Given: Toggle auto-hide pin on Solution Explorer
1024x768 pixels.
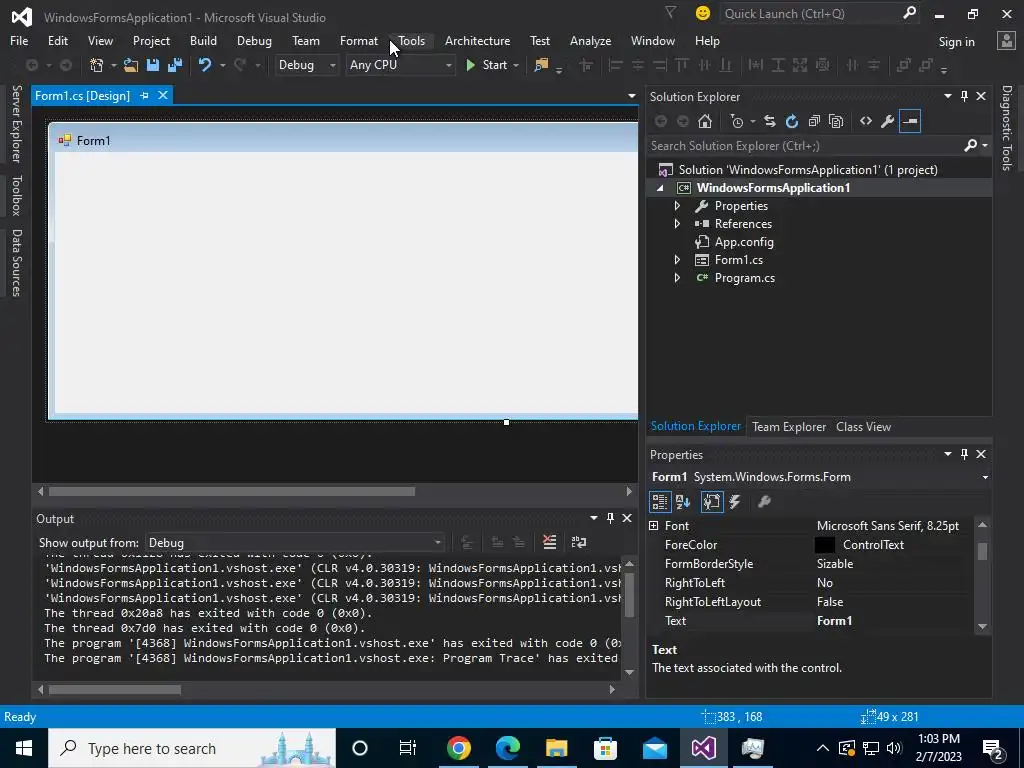Looking at the screenshot, I should (x=964, y=96).
